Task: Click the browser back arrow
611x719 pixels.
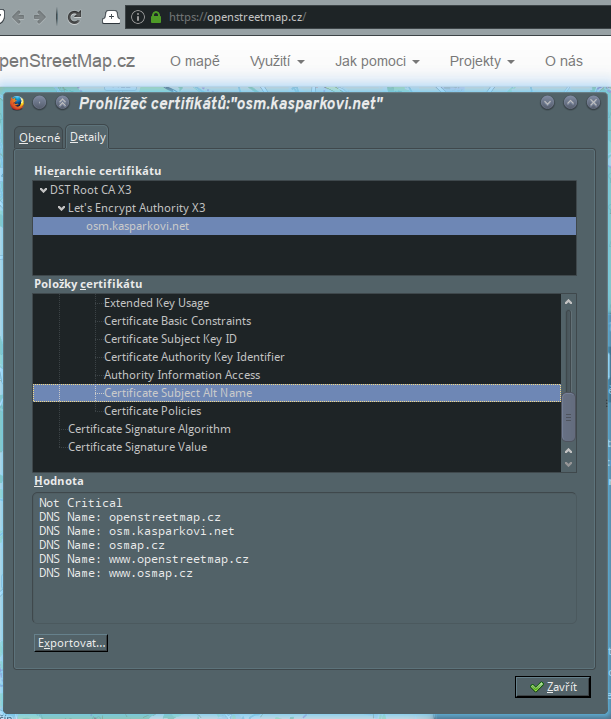Action: [x=18, y=17]
